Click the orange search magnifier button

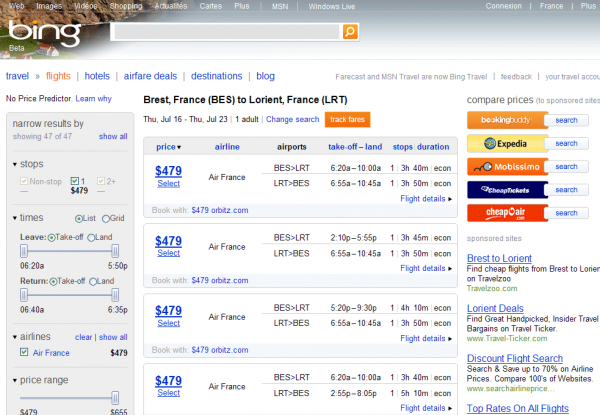click(x=350, y=32)
